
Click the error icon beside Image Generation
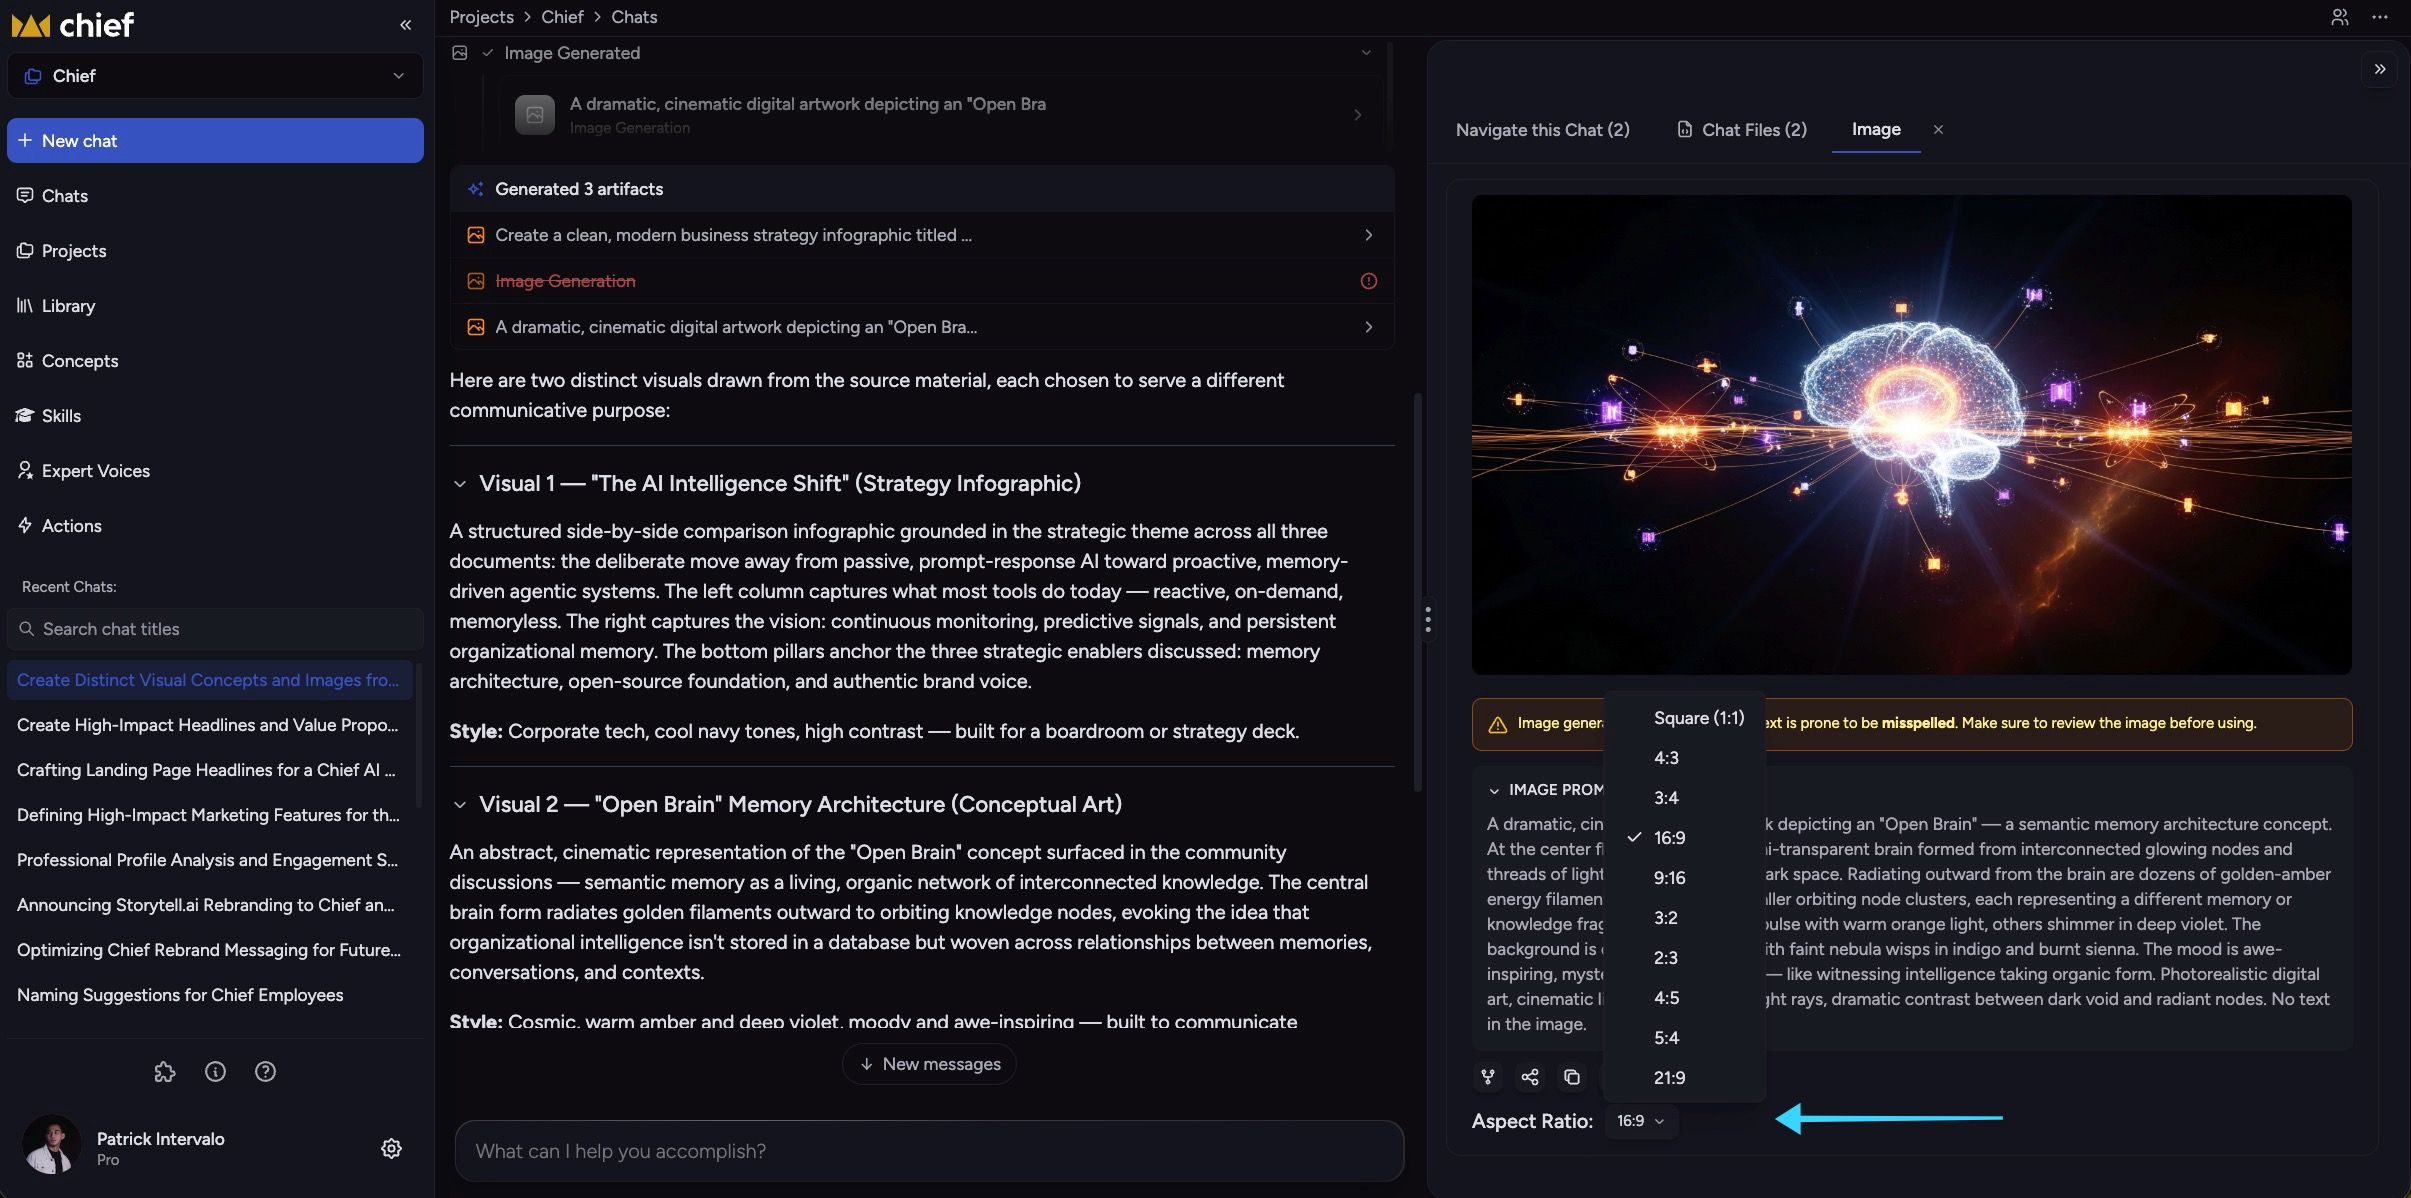coord(1369,281)
